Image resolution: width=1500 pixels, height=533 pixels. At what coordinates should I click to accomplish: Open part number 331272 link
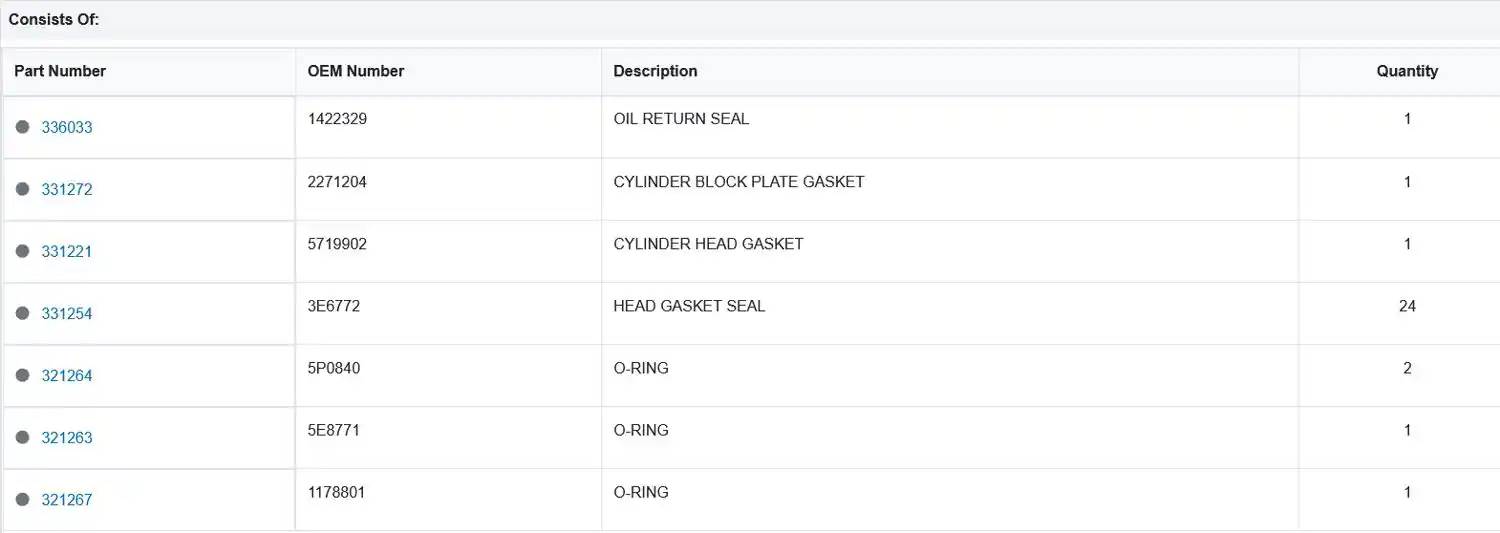point(67,190)
